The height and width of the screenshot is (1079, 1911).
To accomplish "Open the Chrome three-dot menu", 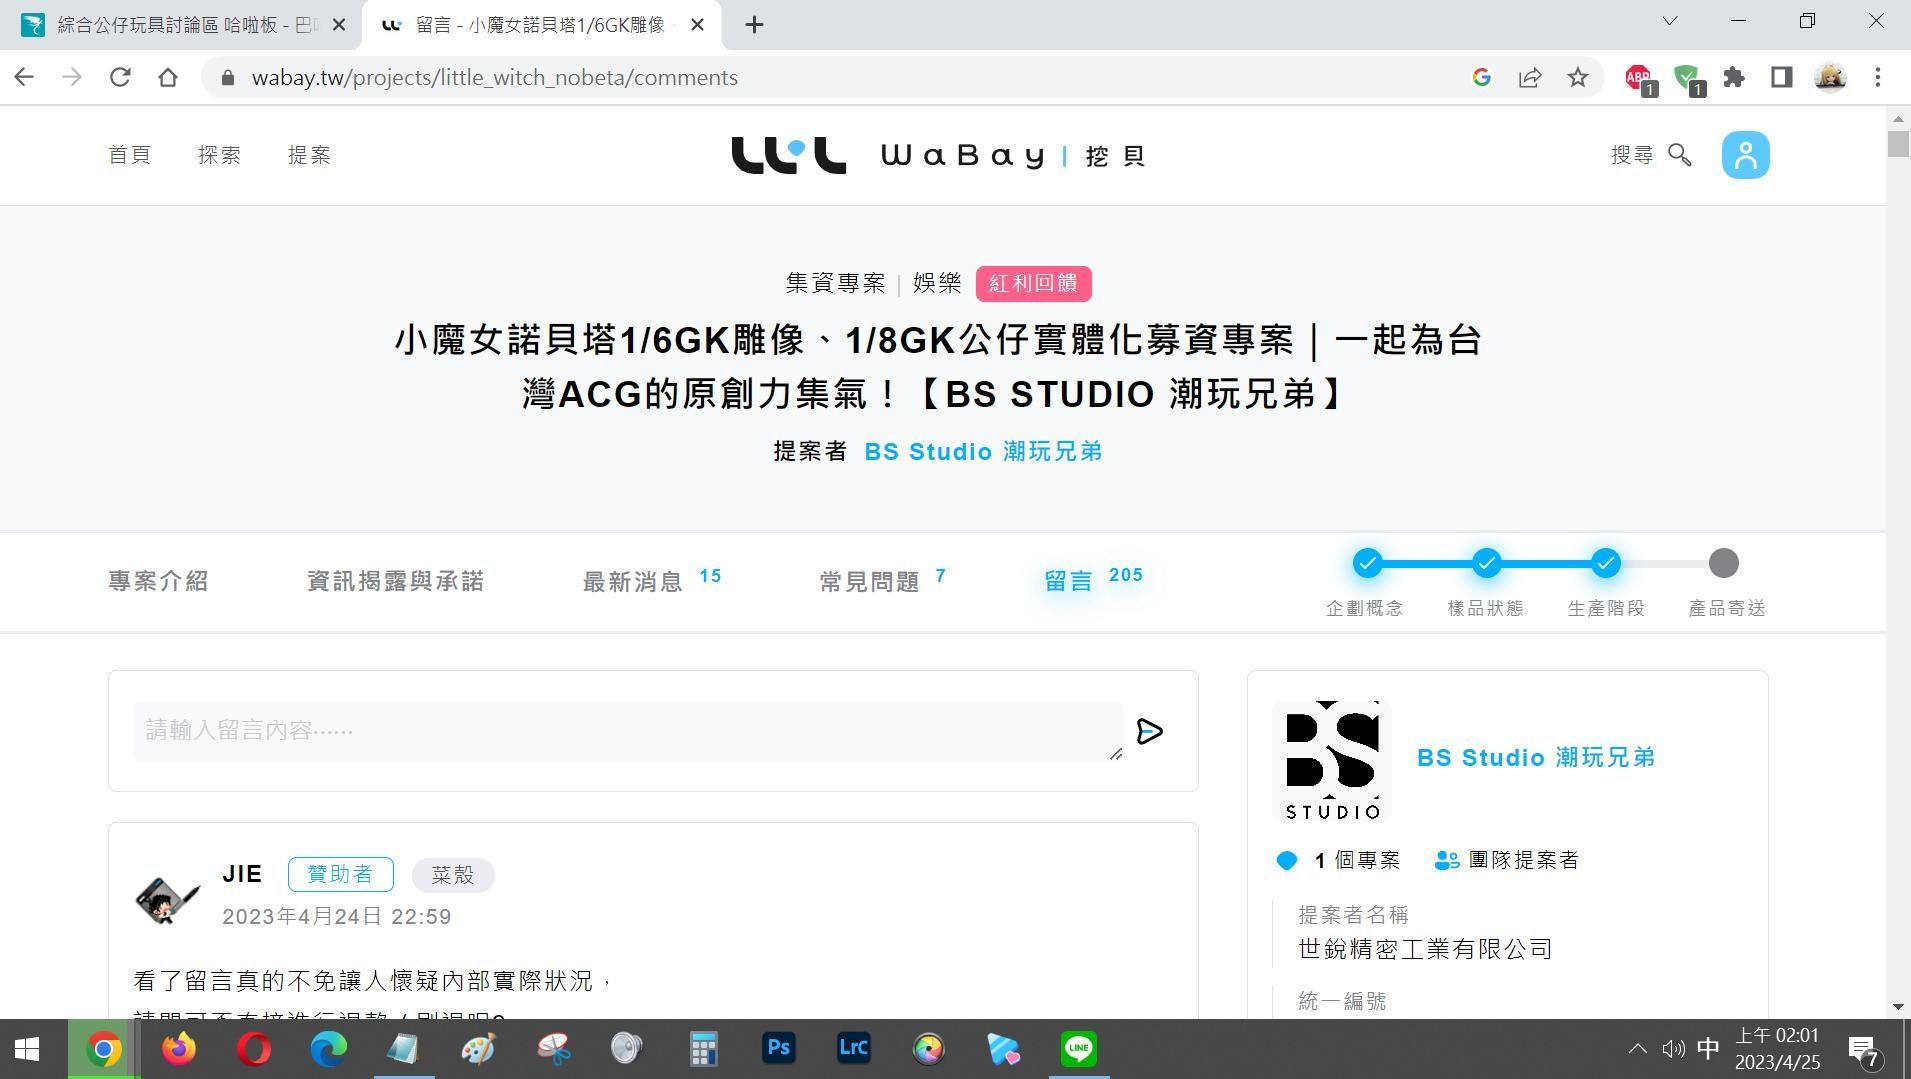I will click(1879, 77).
